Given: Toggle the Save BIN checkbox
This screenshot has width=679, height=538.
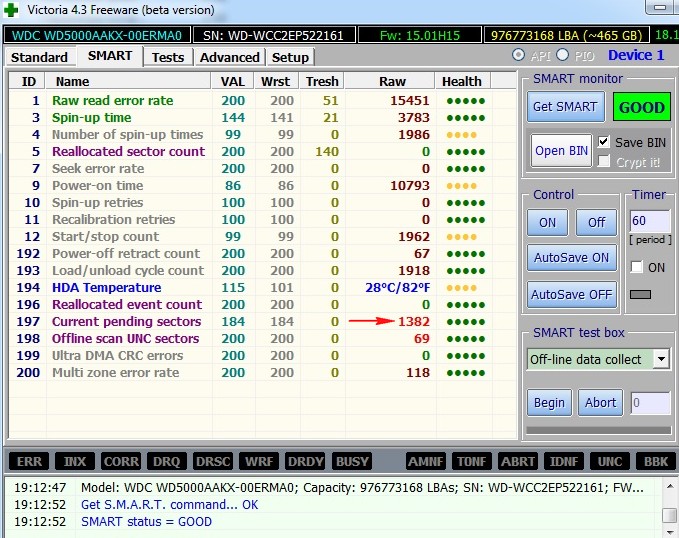Looking at the screenshot, I should (603, 142).
